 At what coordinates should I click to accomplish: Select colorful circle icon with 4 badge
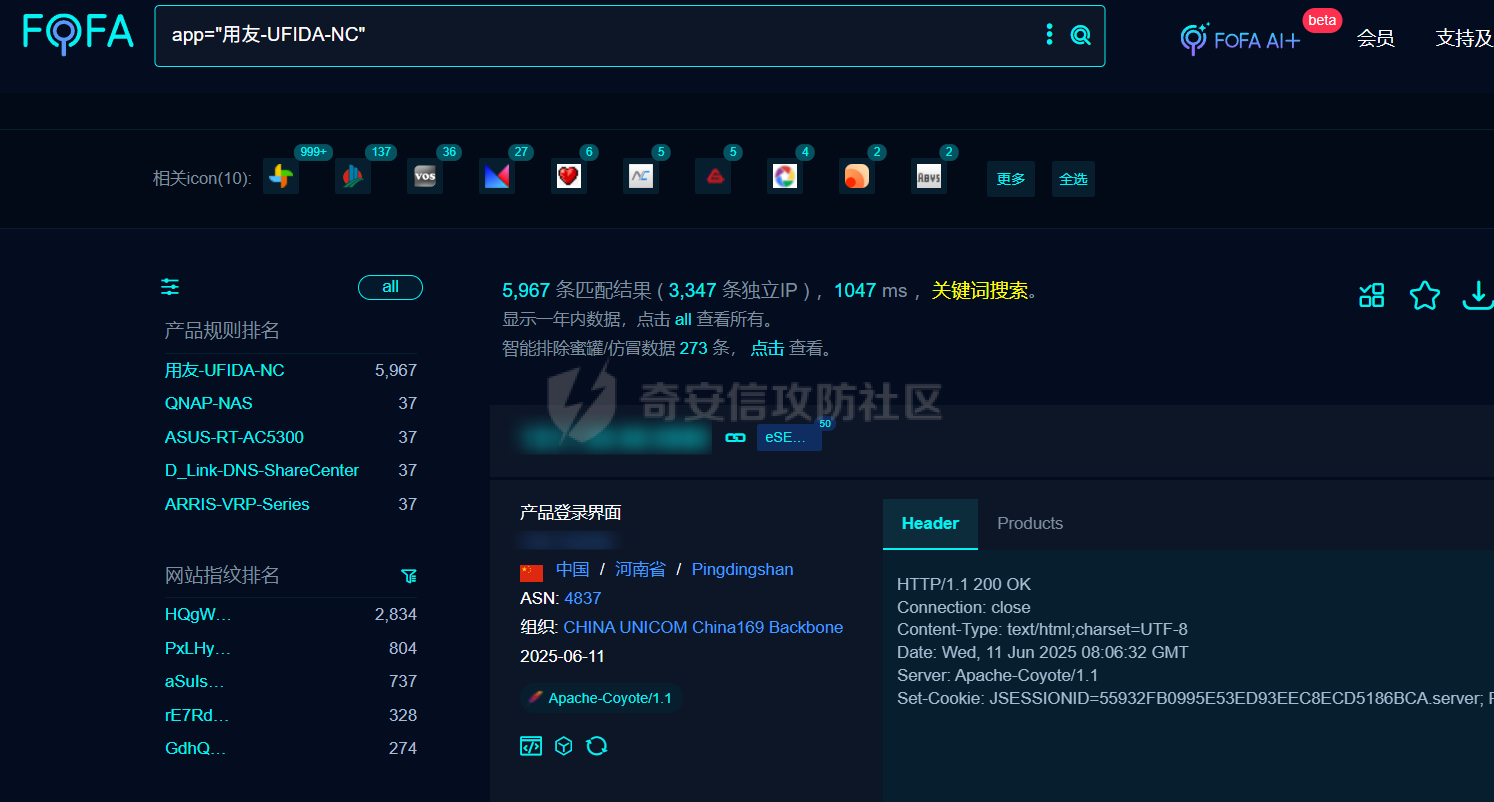pos(785,177)
